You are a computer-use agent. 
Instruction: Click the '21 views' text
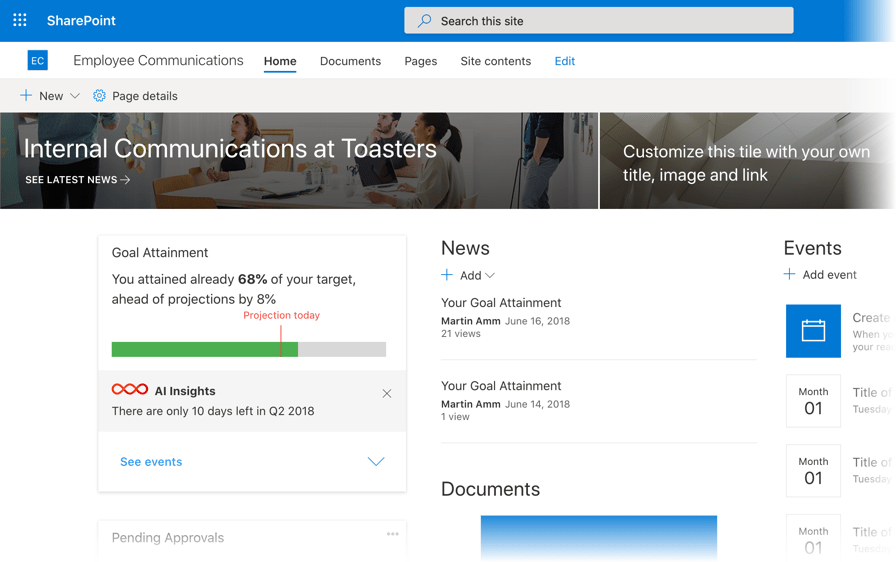click(x=461, y=334)
